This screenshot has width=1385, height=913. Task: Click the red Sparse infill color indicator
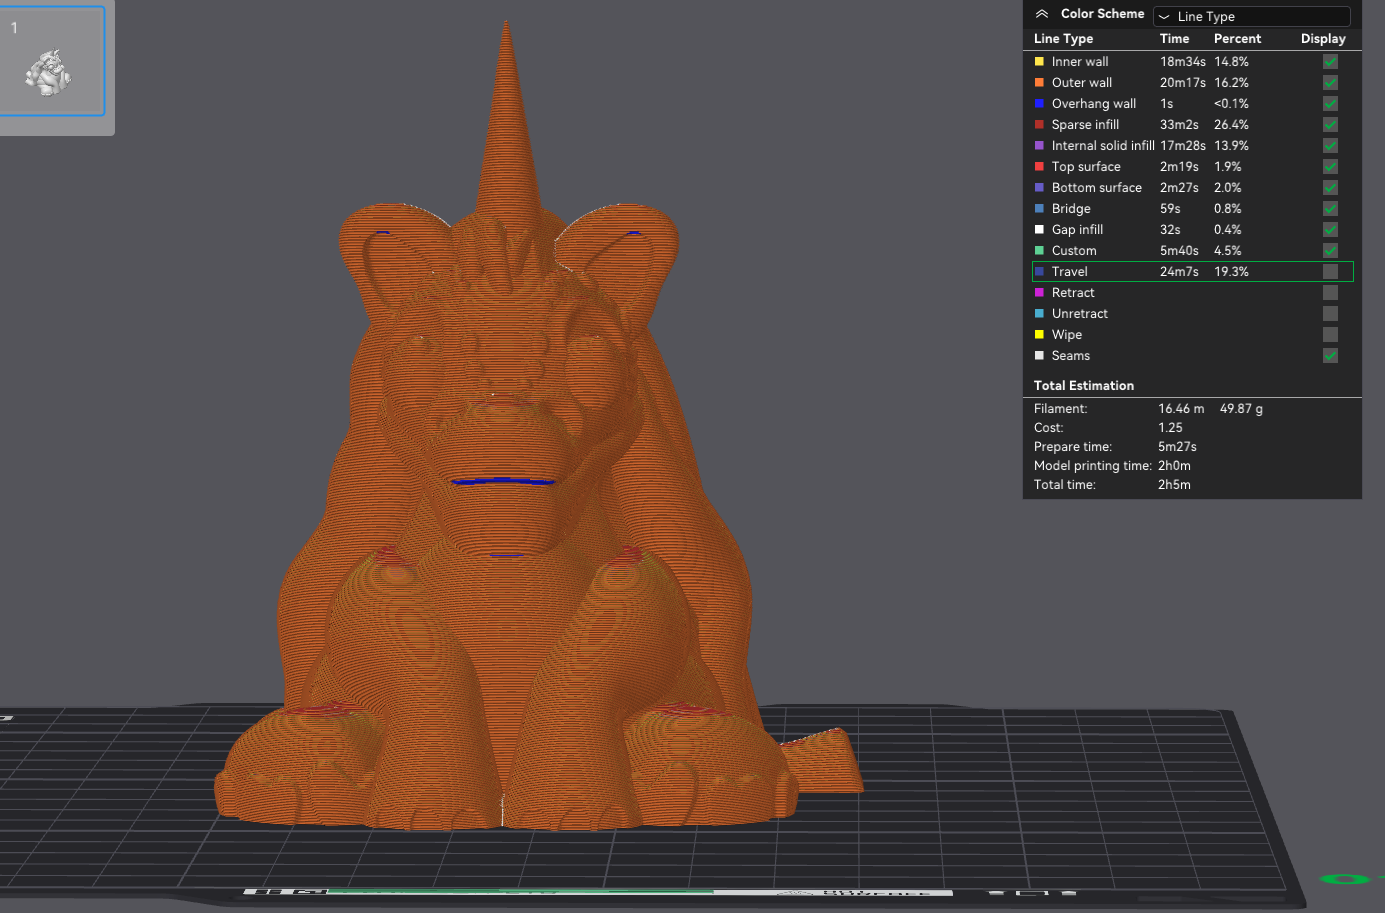[x=1039, y=124]
